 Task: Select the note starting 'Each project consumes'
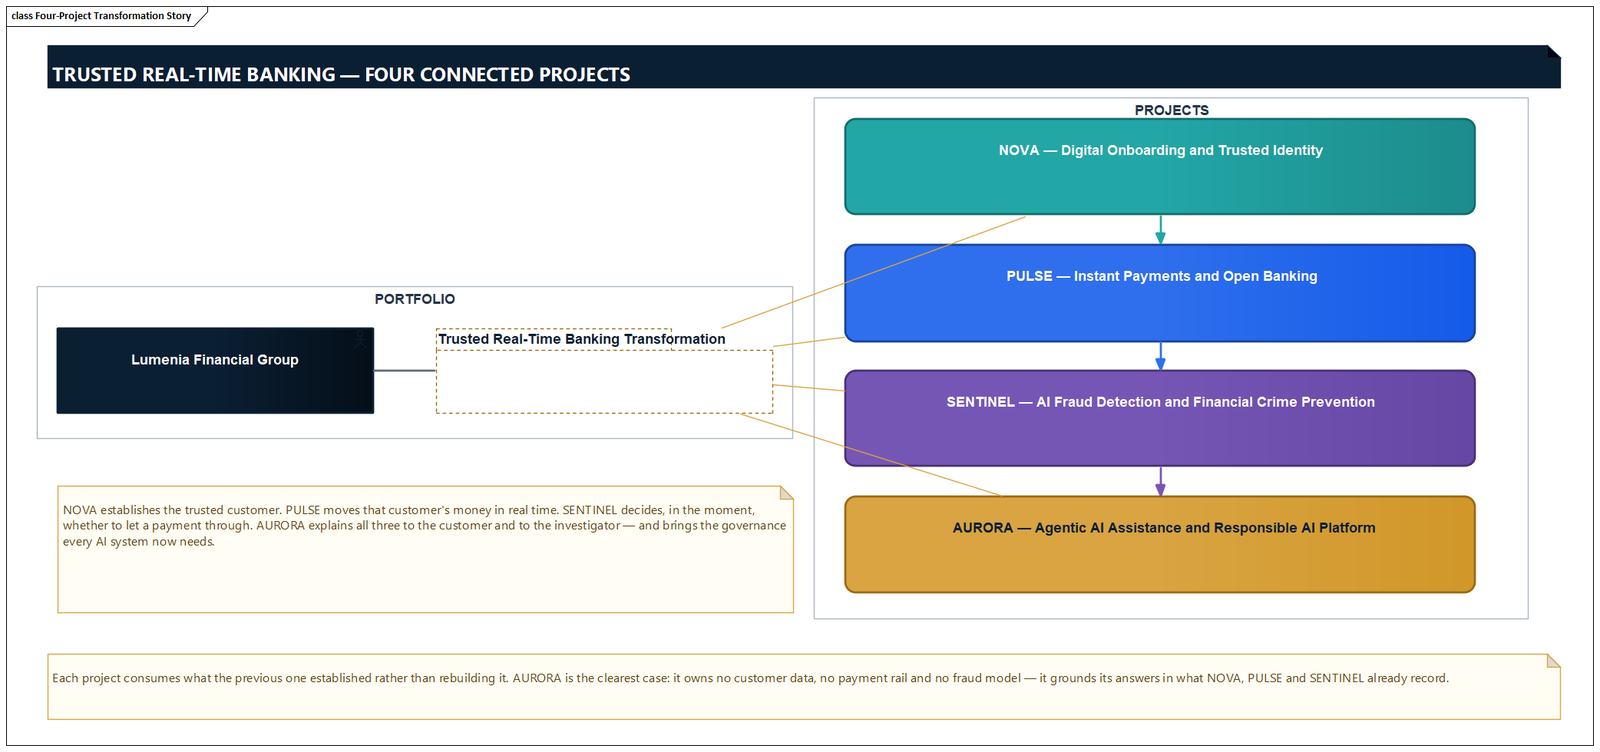coord(804,687)
